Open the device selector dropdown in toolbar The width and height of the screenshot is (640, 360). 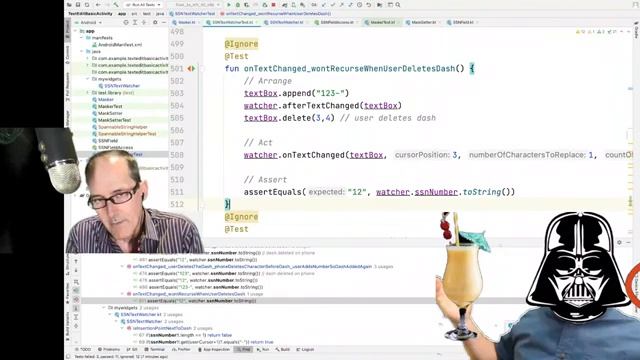197,5
